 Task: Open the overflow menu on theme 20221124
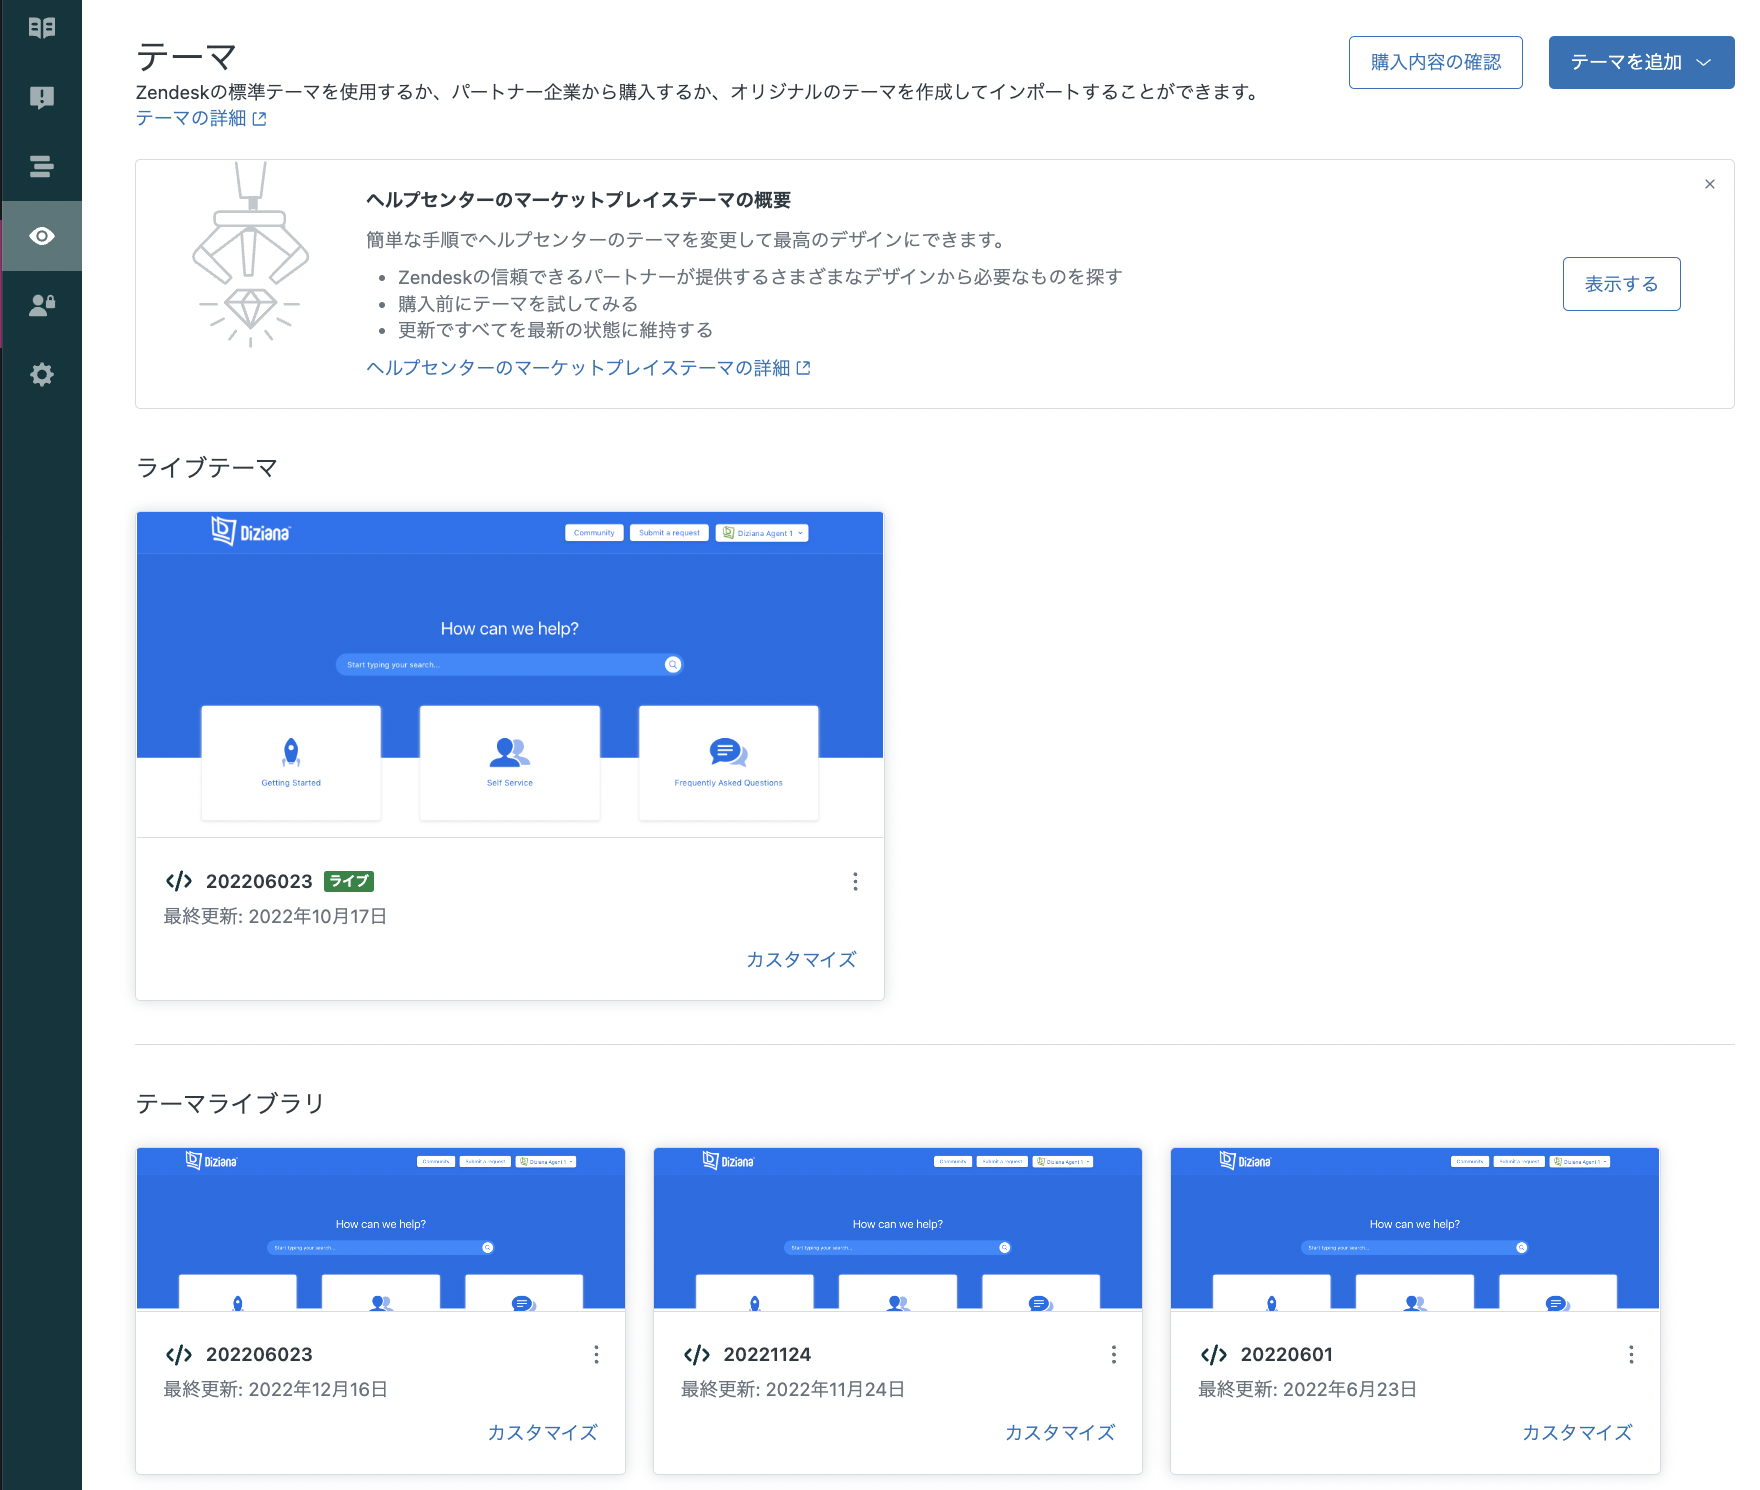click(x=1114, y=1355)
